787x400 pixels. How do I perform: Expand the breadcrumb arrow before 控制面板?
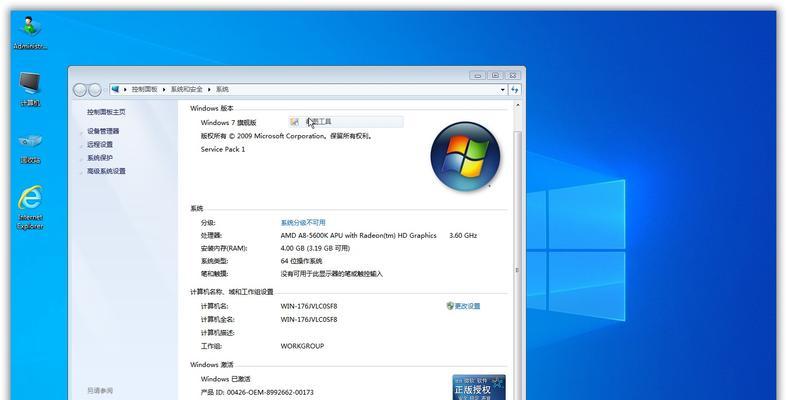point(125,89)
